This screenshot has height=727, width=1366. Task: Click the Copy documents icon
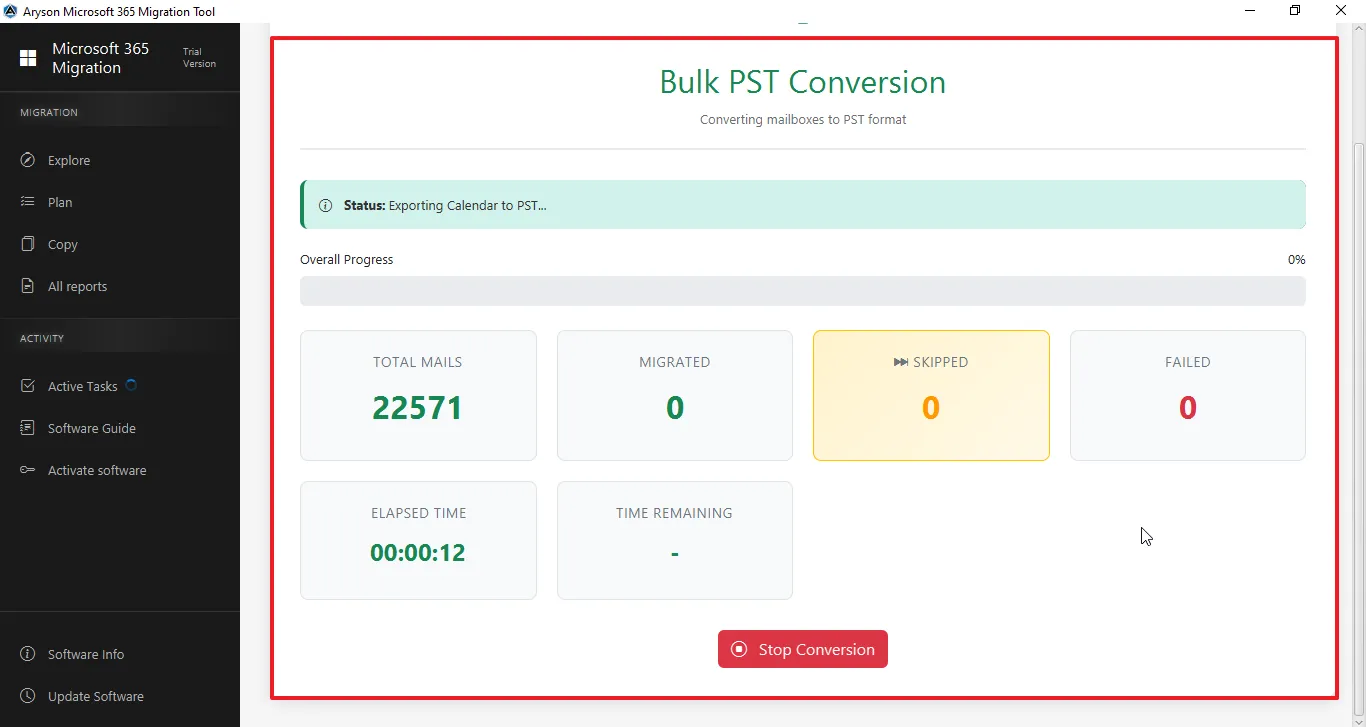[x=28, y=244]
